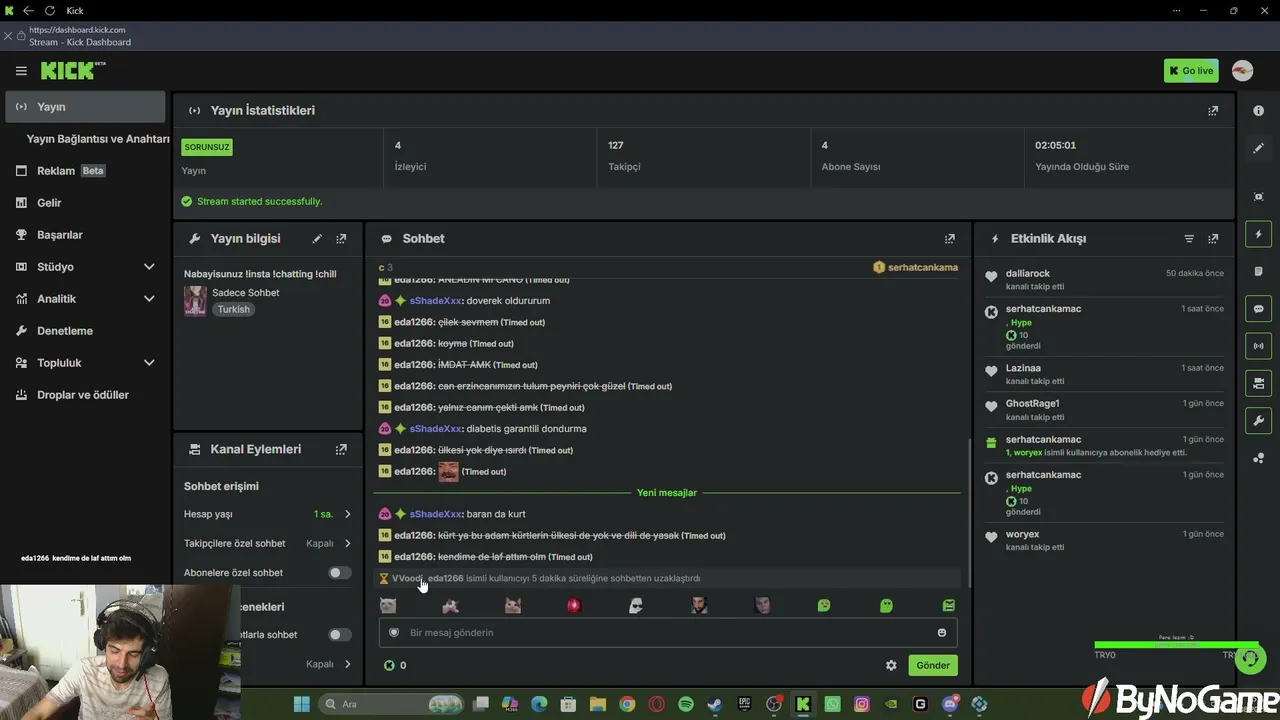Viewport: 1280px width, 720px height.
Task: Click the capture frame icon in right sidebar
Action: click(1259, 197)
